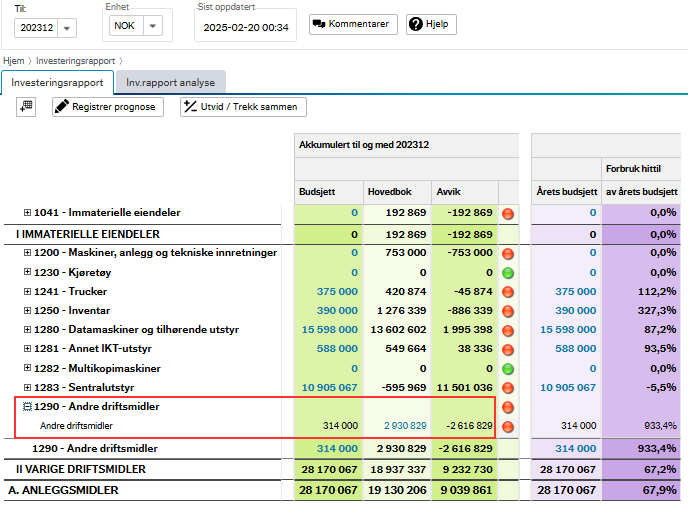Click red status indicator for 1250 Inventar
The width and height of the screenshot is (688, 508).
(x=508, y=311)
